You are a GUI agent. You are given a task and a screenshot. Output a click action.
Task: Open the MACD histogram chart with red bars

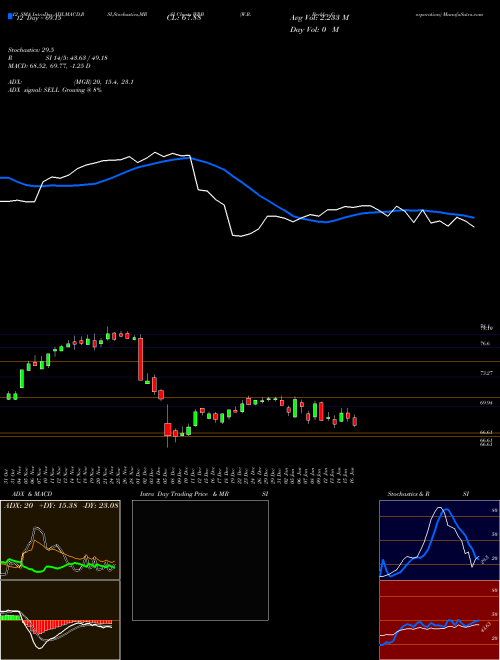60,620
